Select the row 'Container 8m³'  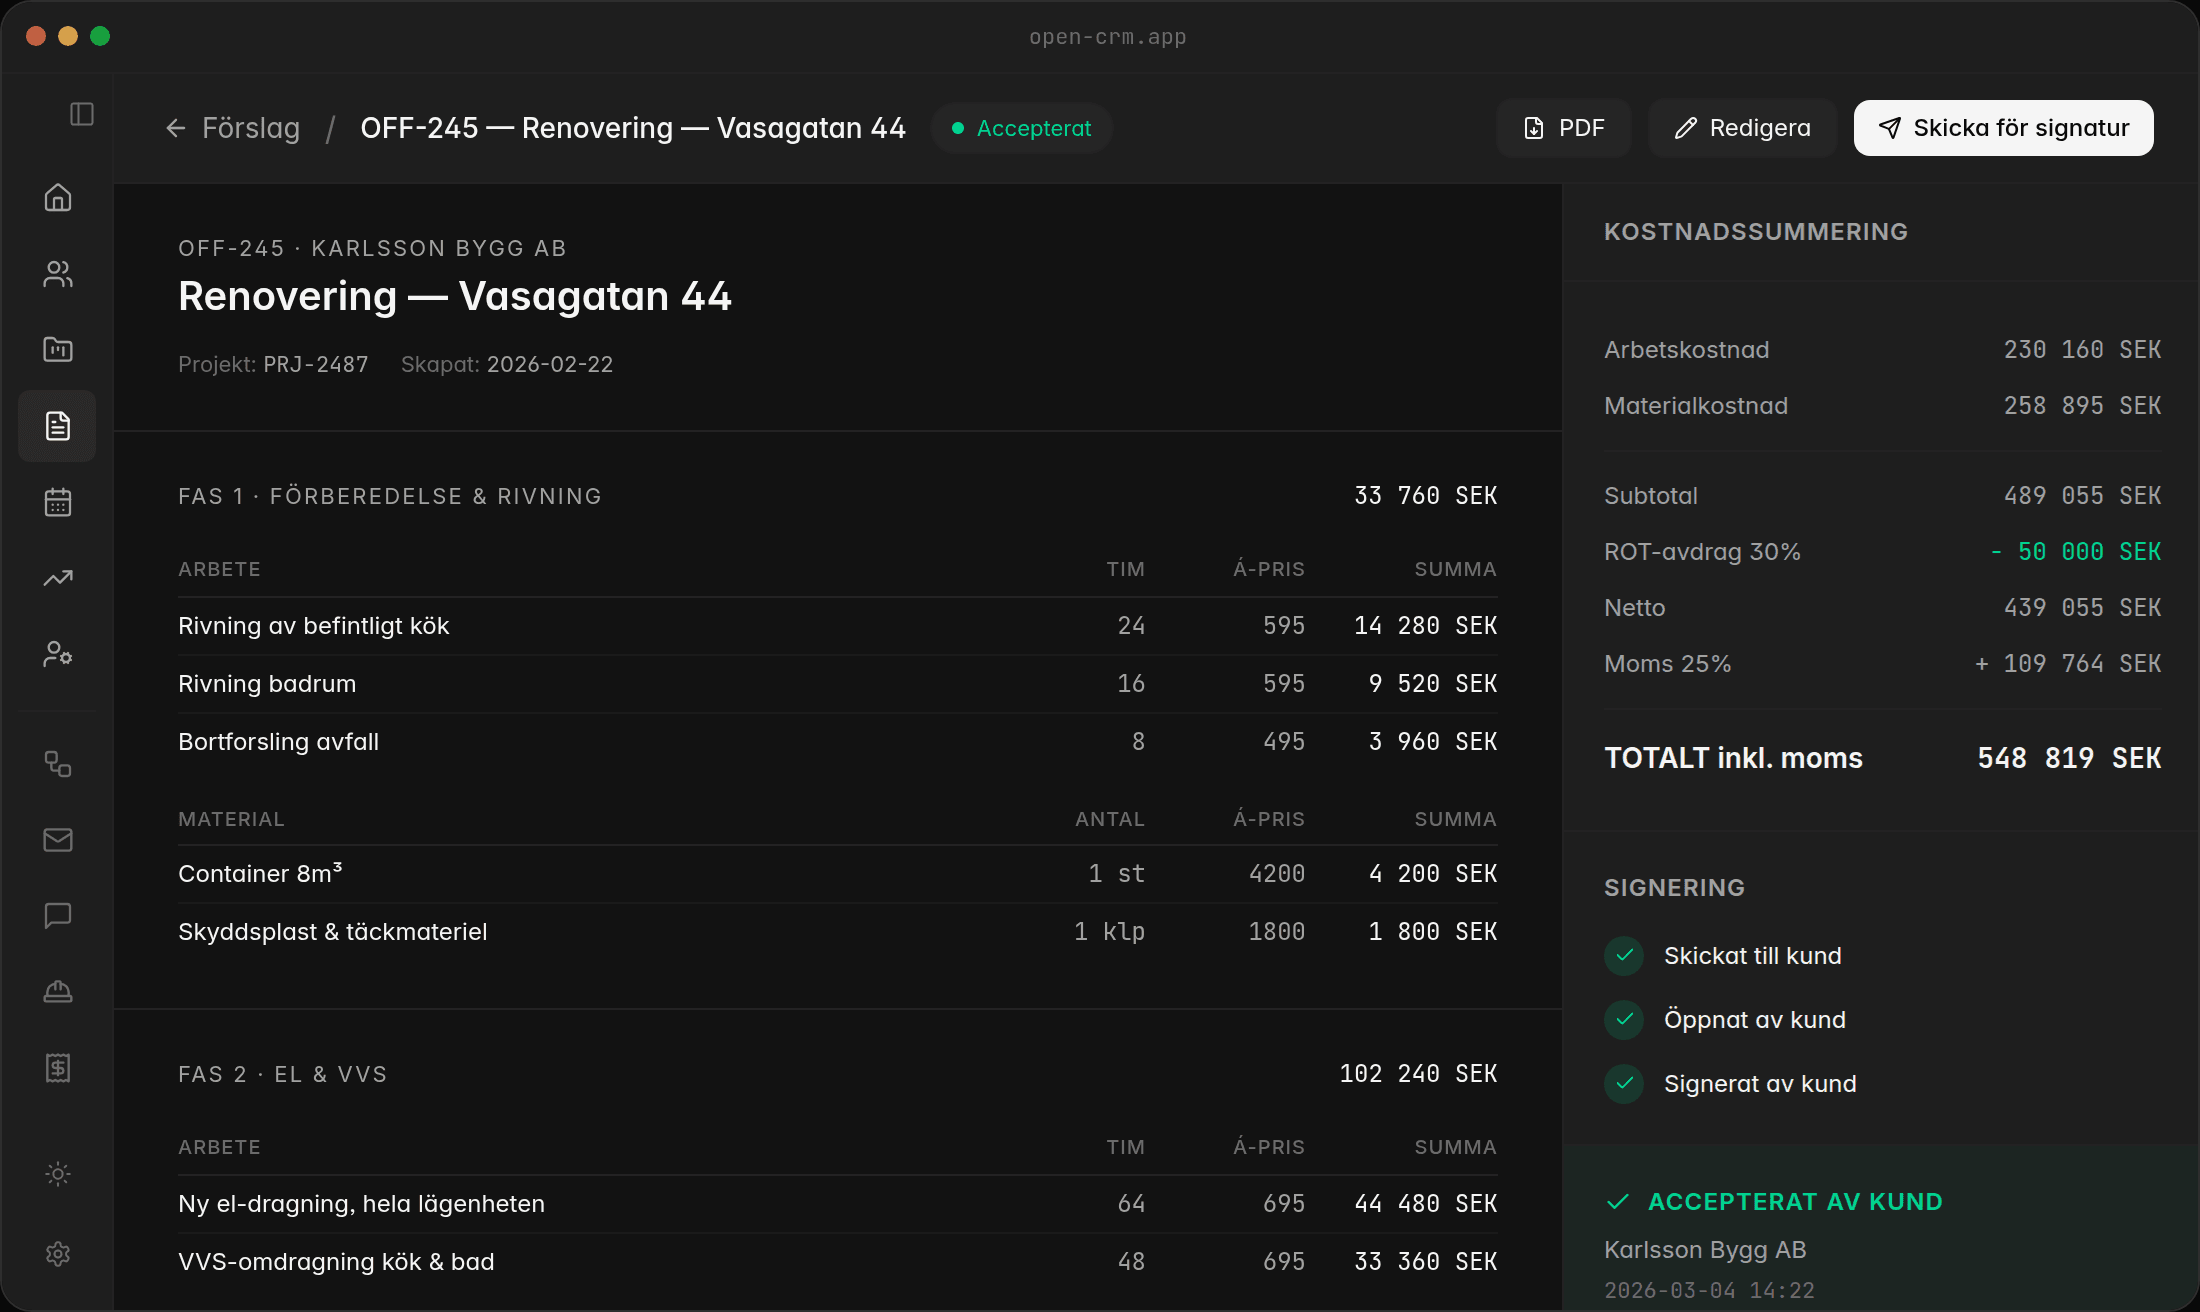point(838,874)
